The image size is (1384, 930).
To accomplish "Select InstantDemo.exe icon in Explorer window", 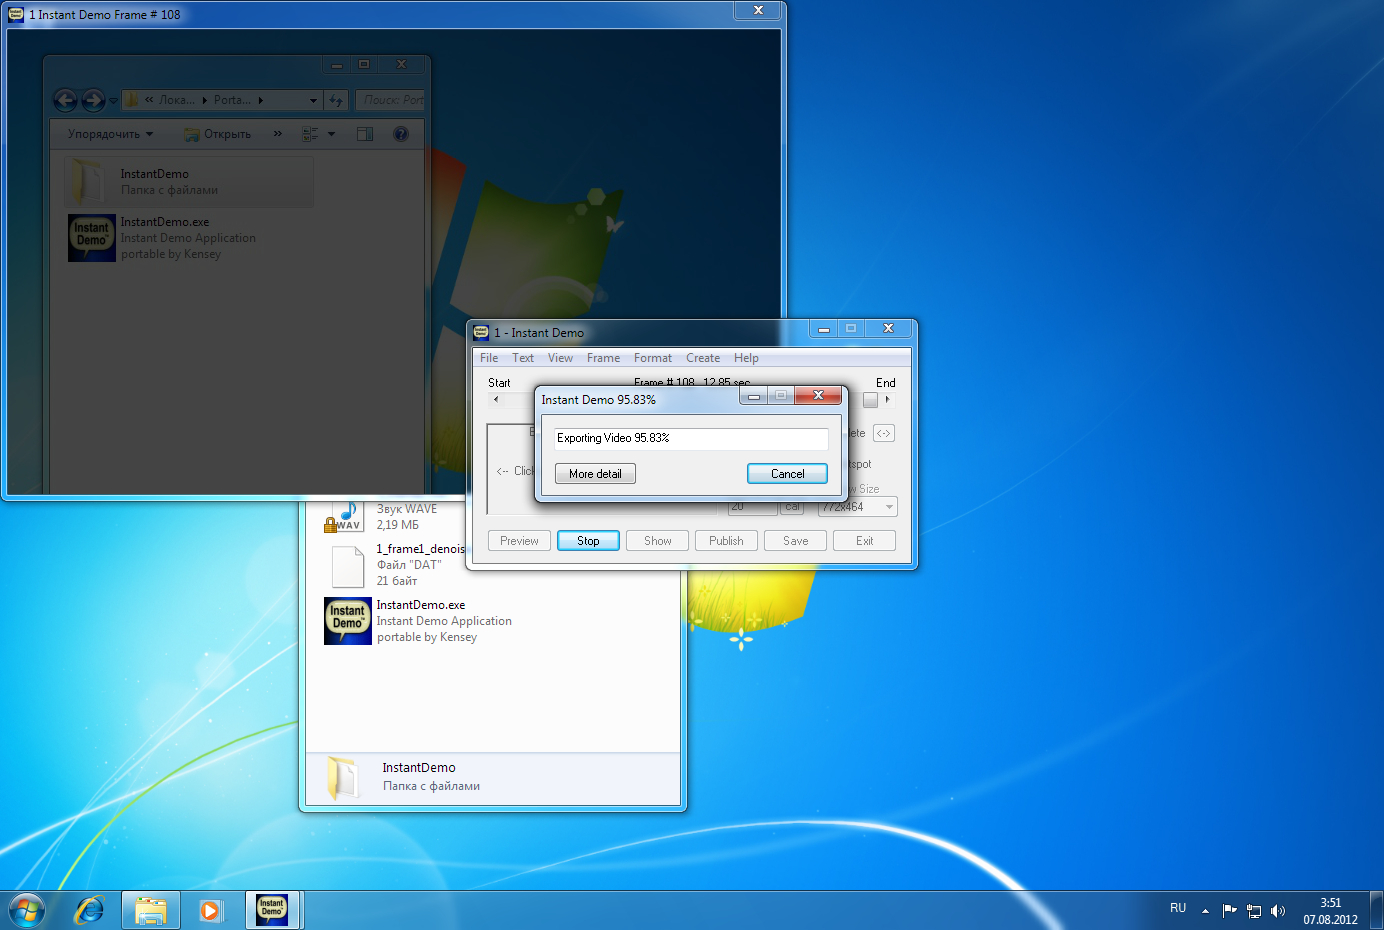I will (348, 621).
